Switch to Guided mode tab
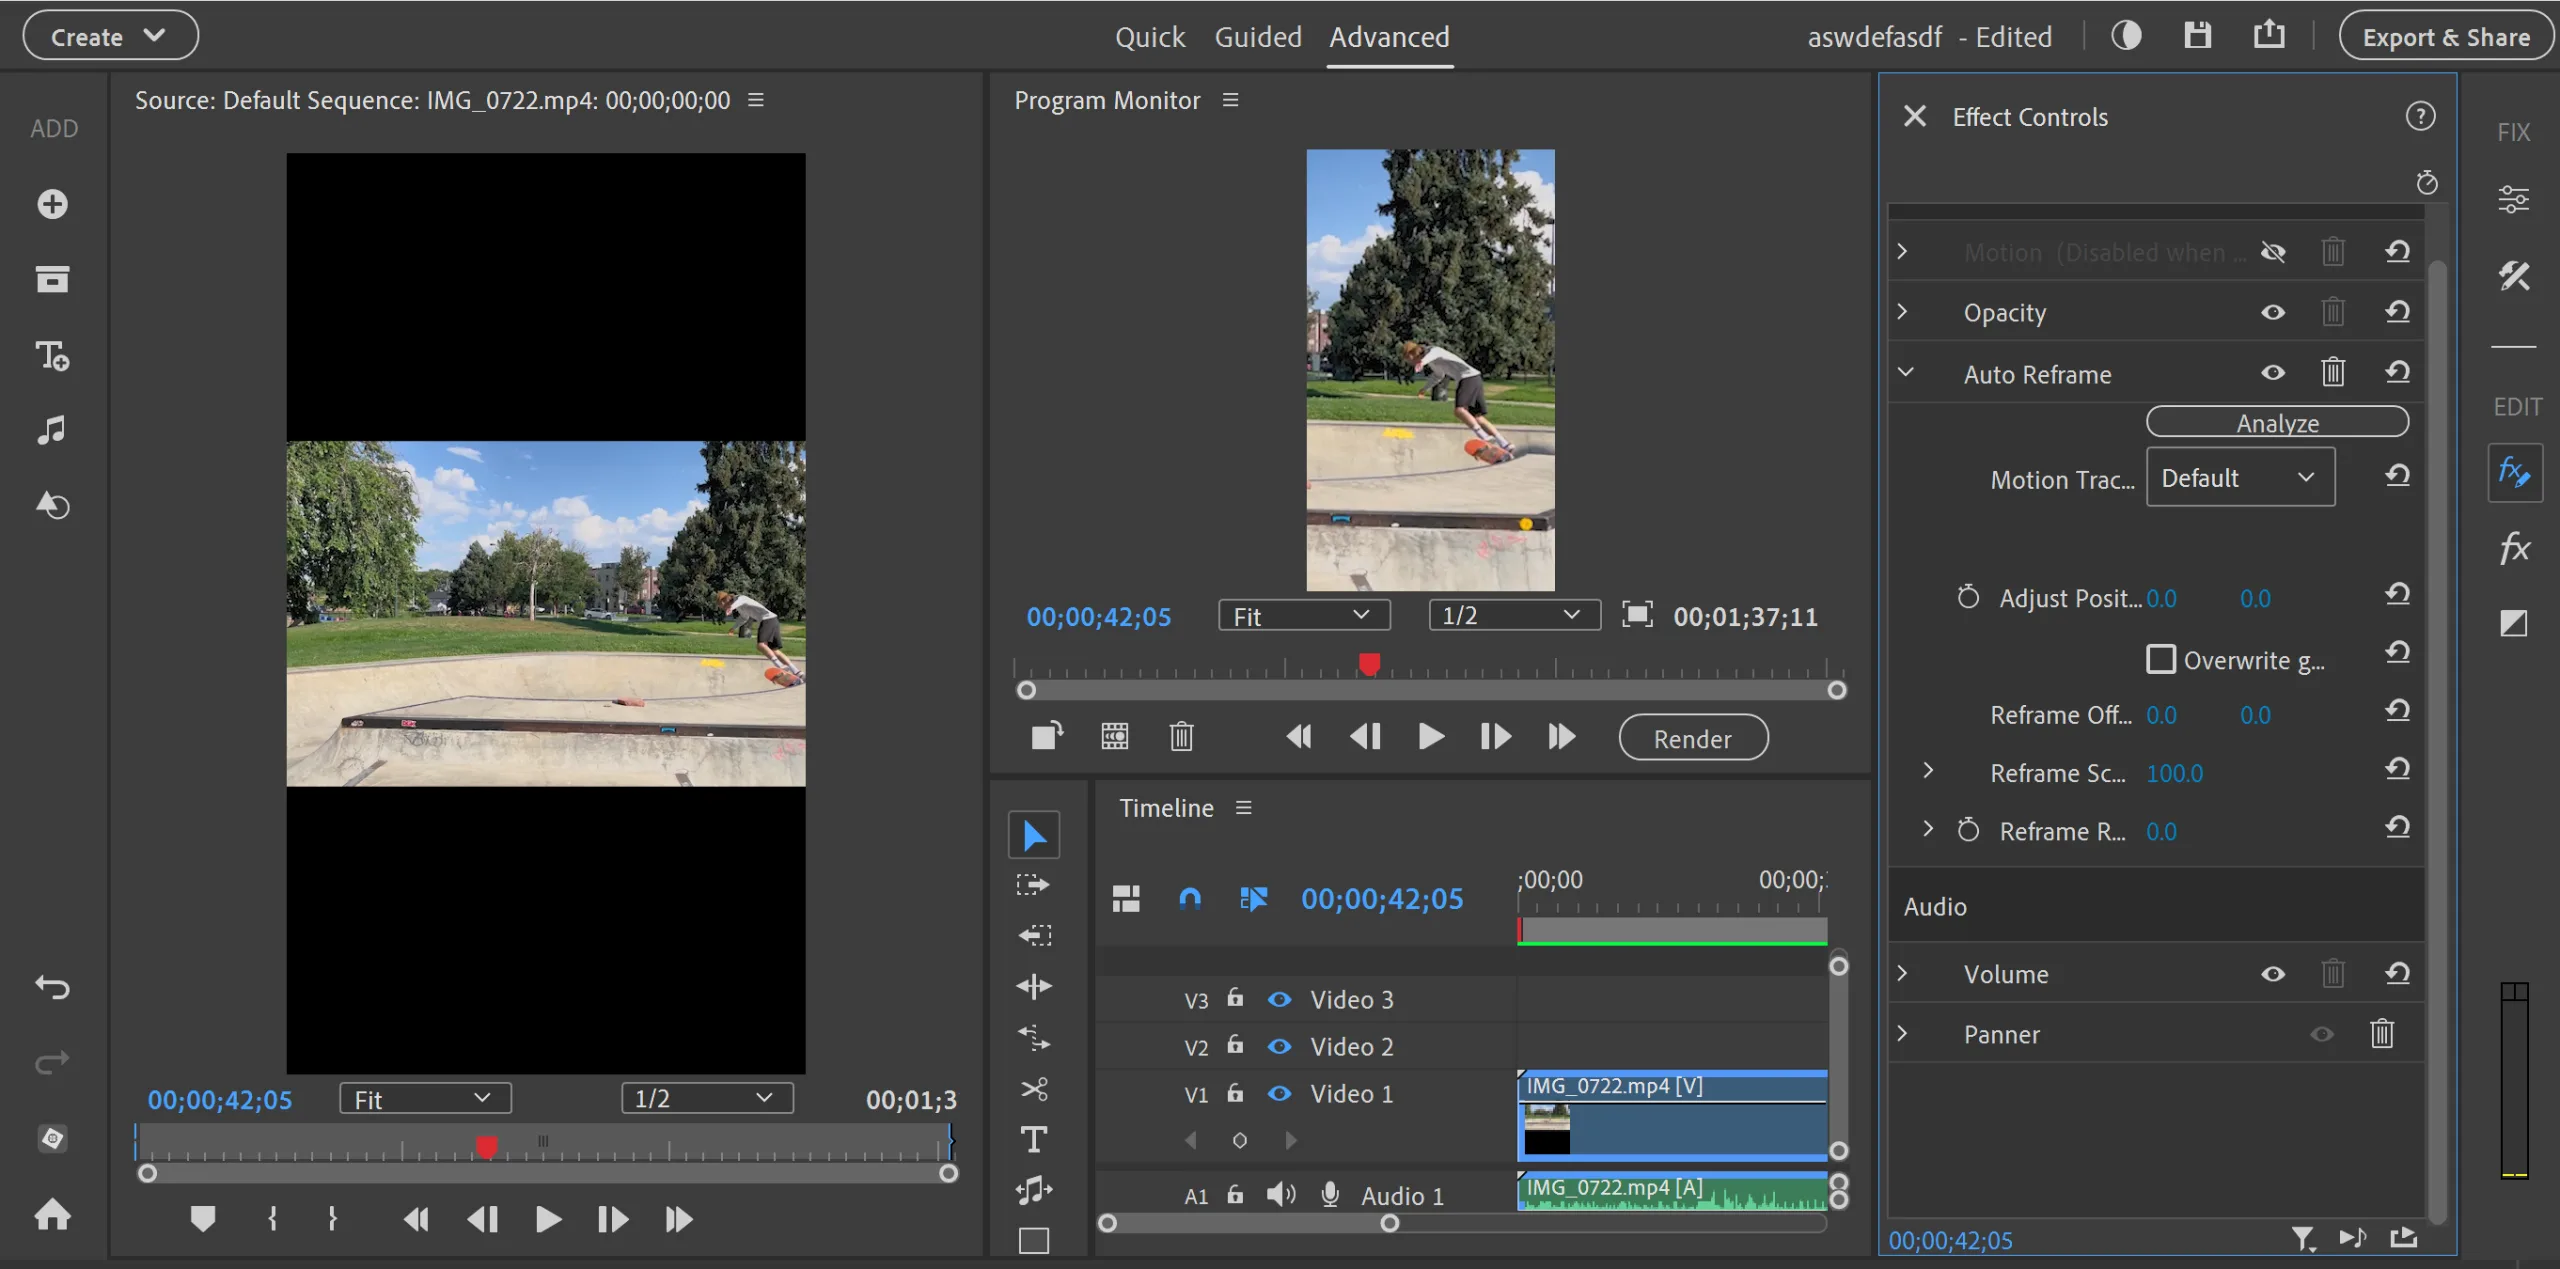Screen dimensions: 2560x1269 pos(1257,37)
